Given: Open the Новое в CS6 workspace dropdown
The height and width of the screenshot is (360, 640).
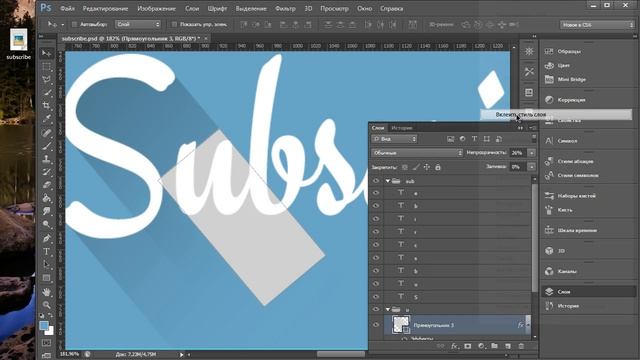Looking at the screenshot, I should (x=597, y=25).
